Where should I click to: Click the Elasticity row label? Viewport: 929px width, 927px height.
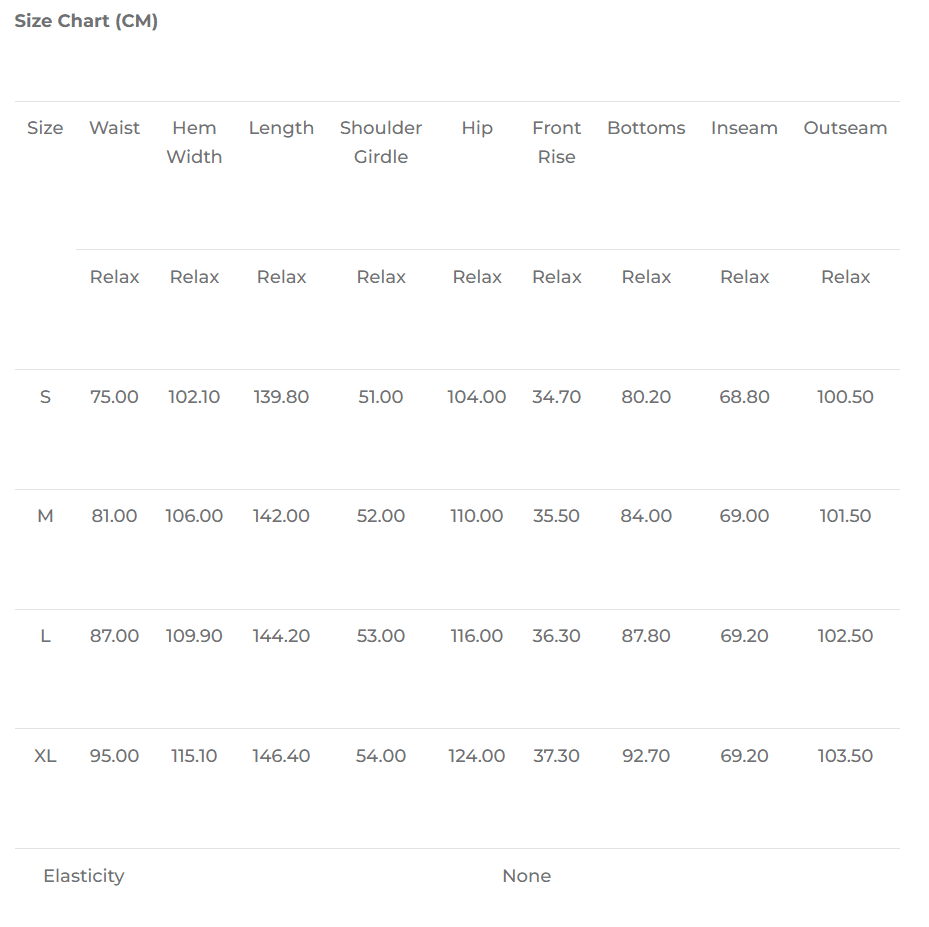point(84,876)
